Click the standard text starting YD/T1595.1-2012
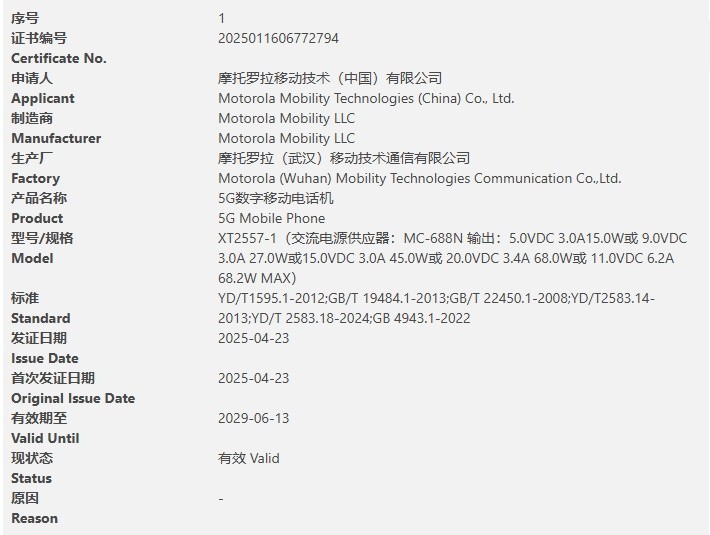The image size is (710, 535). point(437,298)
